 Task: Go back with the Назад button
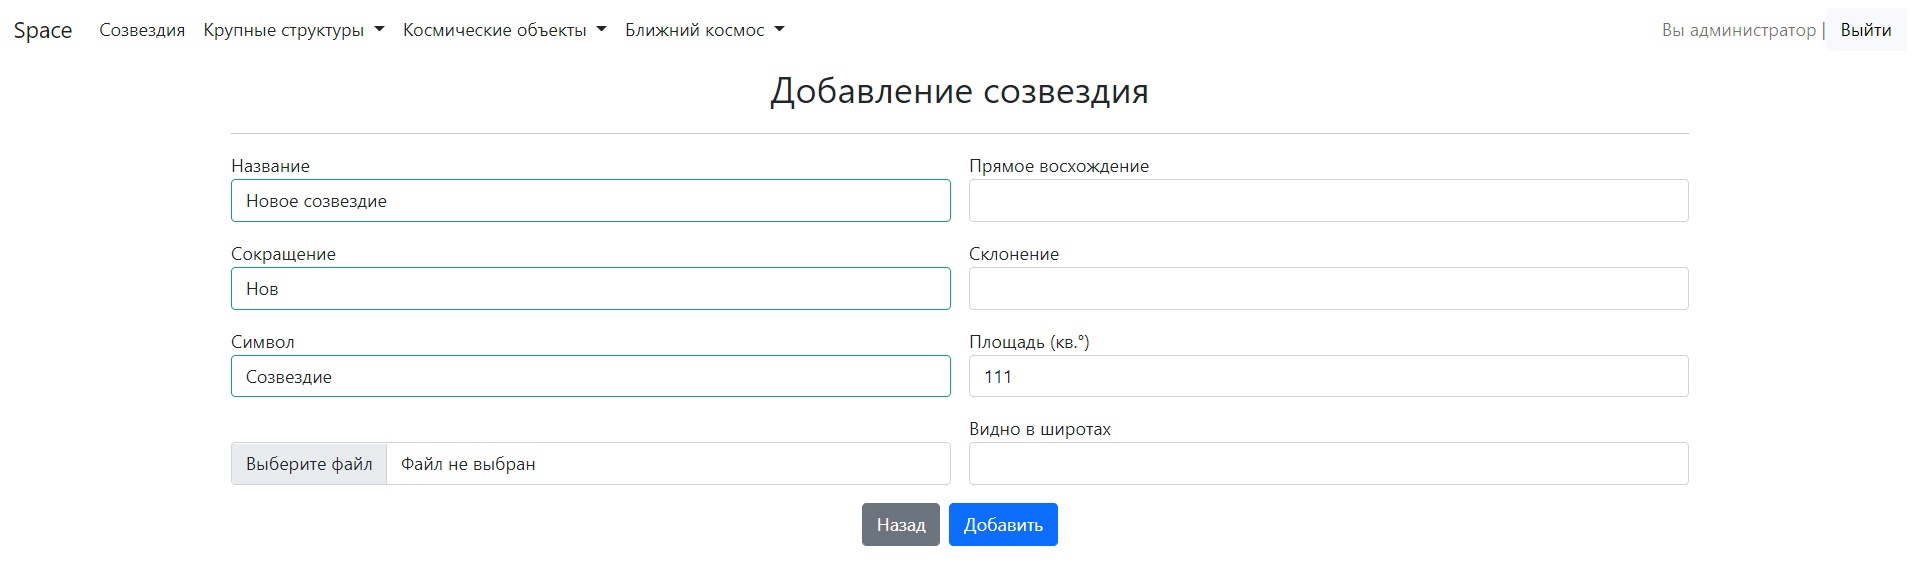tap(901, 525)
